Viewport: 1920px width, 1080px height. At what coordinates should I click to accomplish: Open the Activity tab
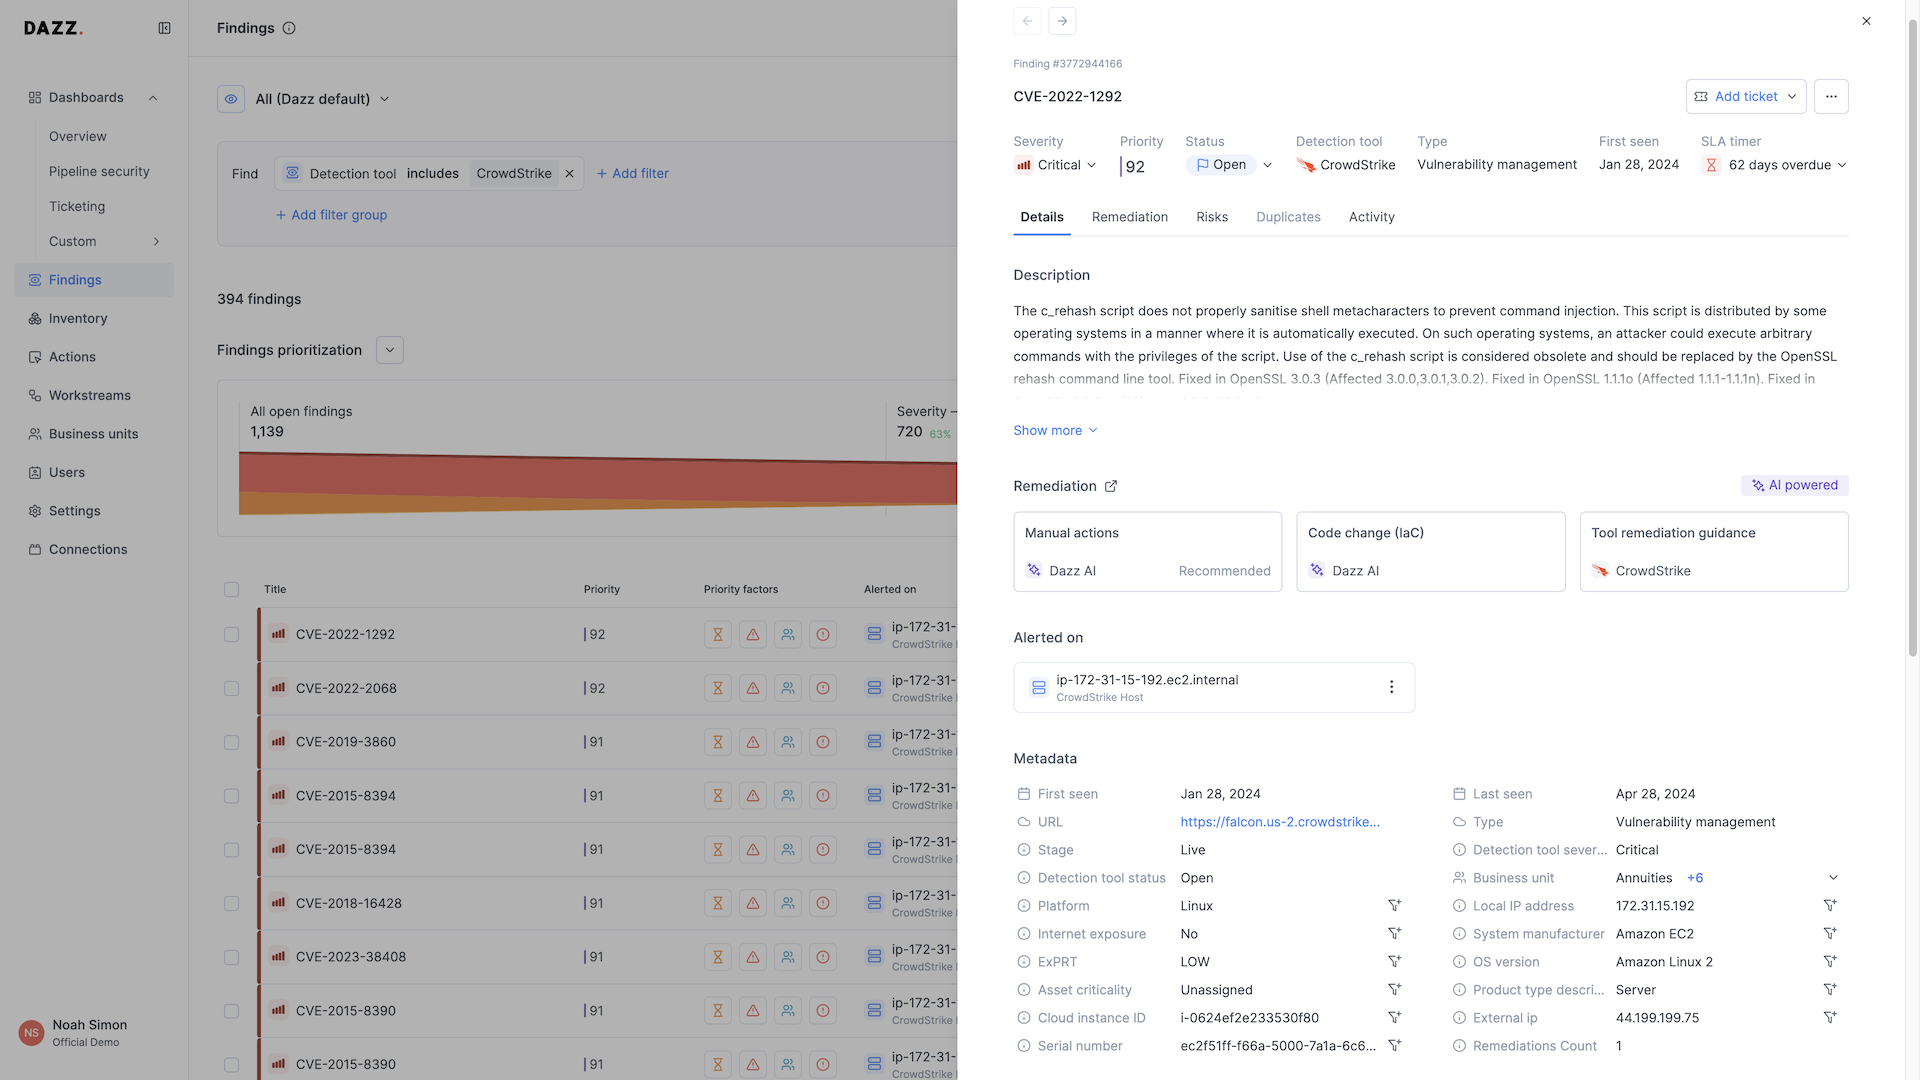[1371, 217]
